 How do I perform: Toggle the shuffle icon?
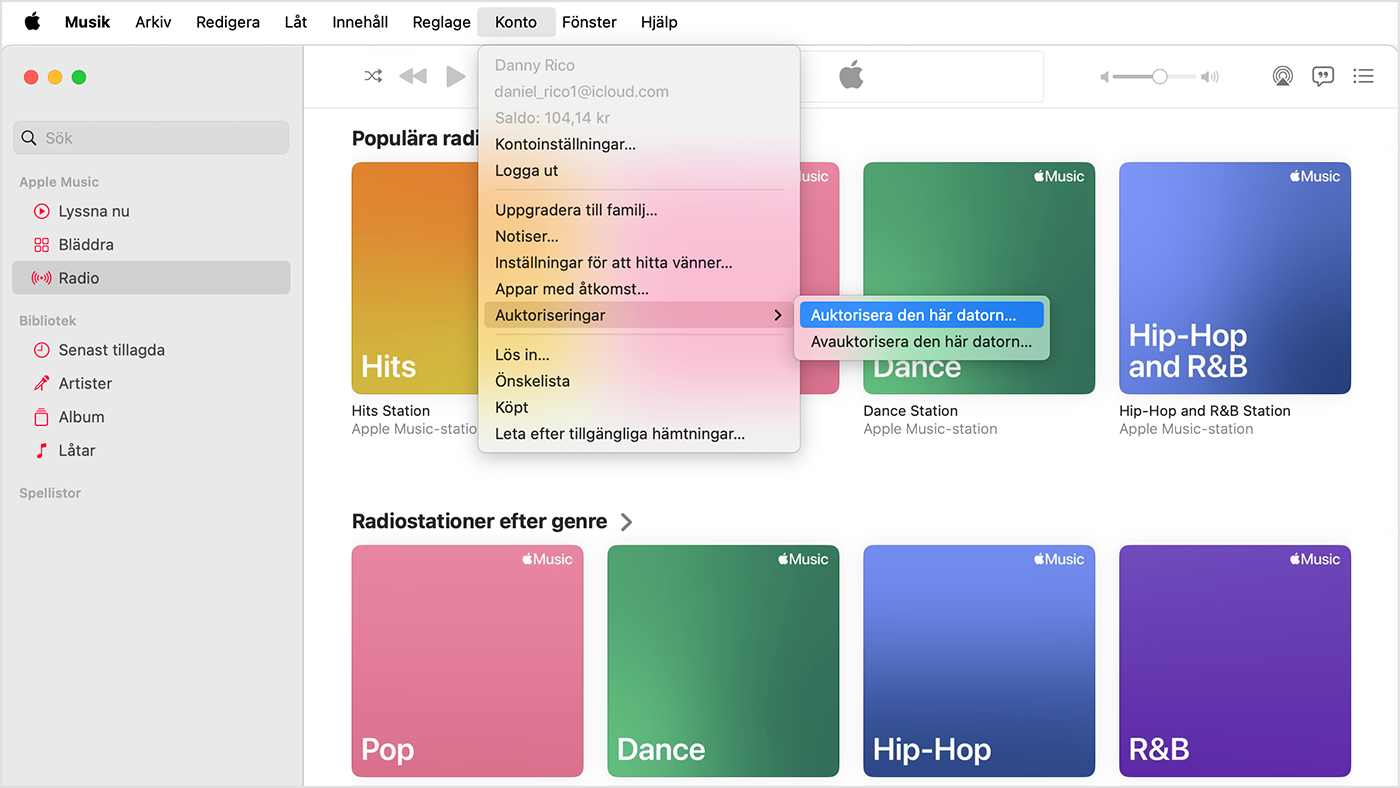pyautogui.click(x=373, y=76)
